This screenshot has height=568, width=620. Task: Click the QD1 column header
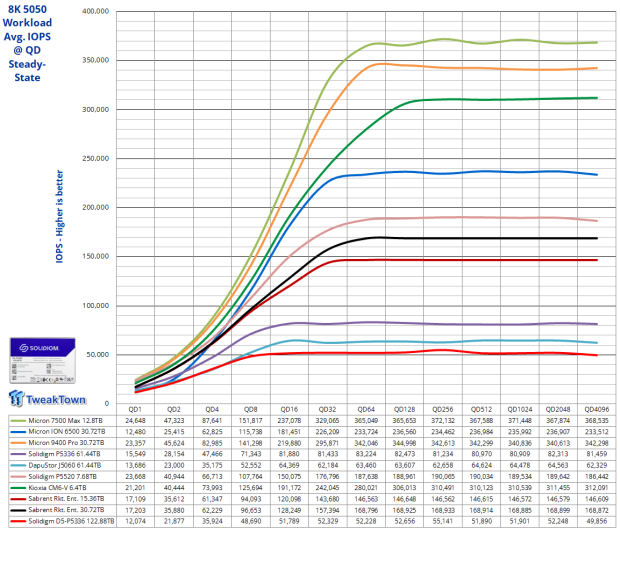(x=135, y=409)
